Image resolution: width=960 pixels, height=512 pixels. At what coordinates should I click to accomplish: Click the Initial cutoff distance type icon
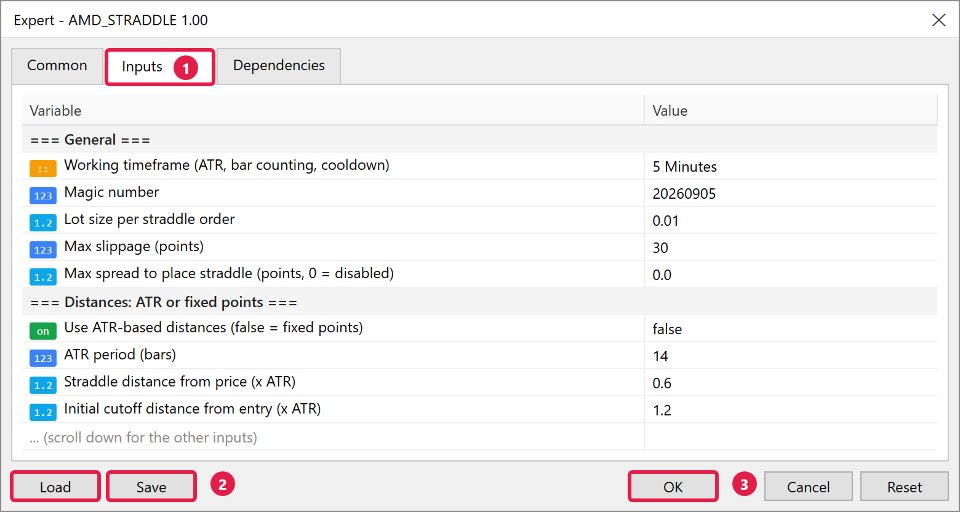tap(43, 412)
